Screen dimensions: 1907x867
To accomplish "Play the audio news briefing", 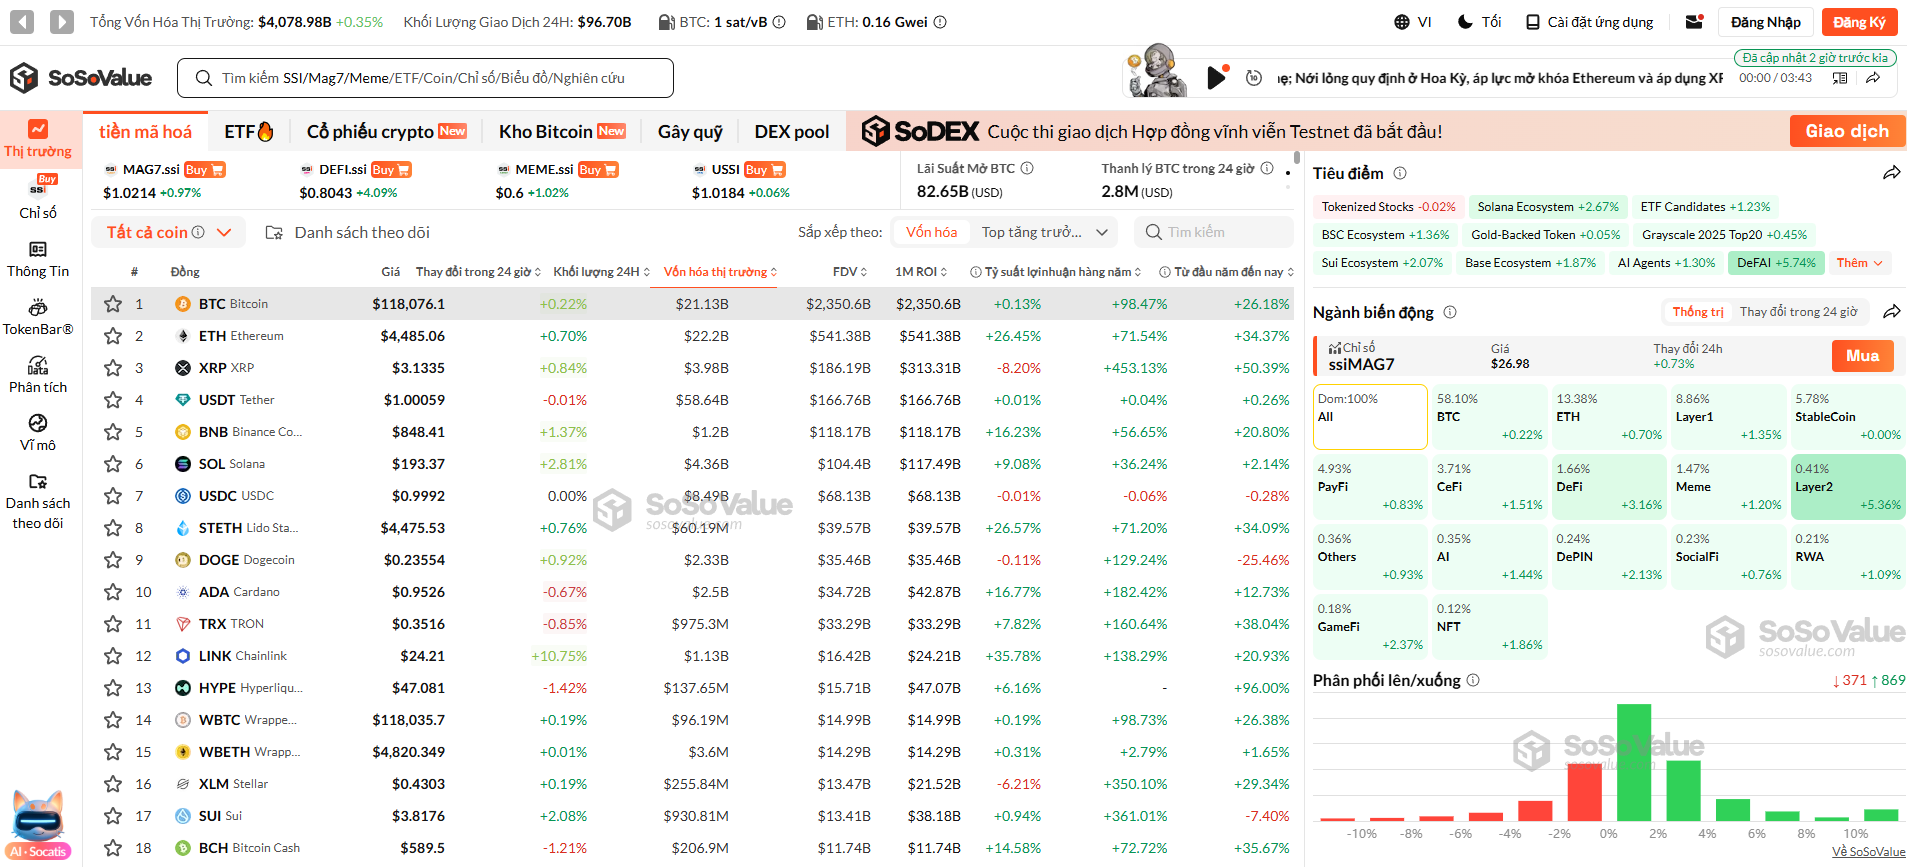I will click(x=1216, y=78).
